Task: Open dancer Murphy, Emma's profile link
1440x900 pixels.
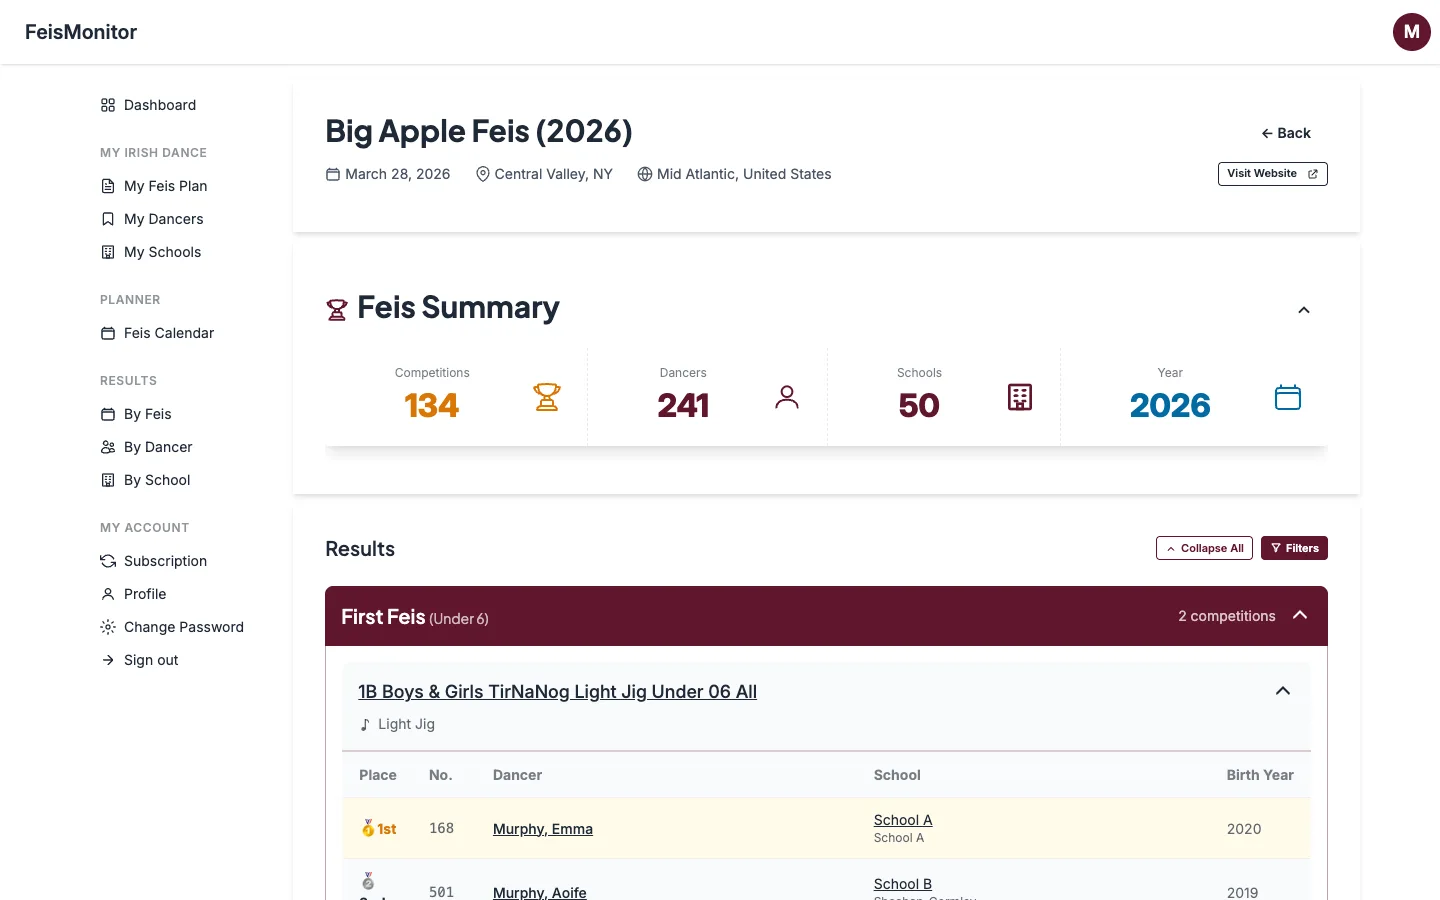Action: pyautogui.click(x=542, y=829)
